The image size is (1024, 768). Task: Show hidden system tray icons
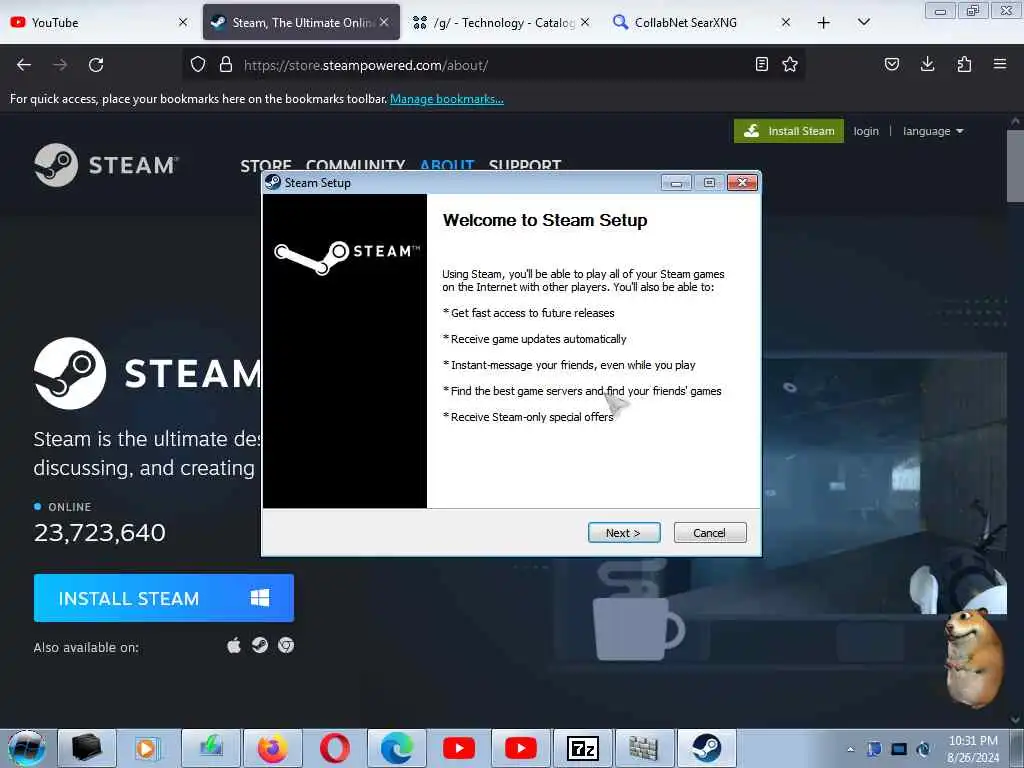850,749
